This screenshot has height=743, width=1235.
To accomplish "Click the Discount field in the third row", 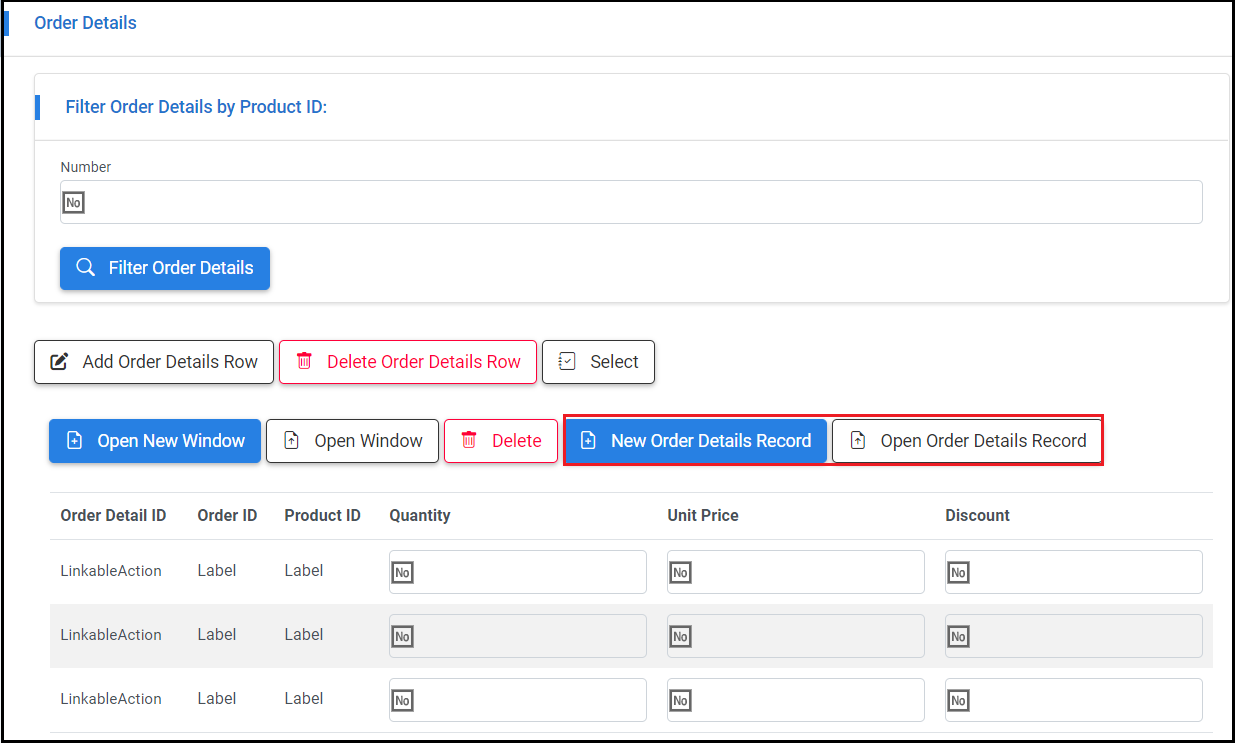I will (1074, 700).
